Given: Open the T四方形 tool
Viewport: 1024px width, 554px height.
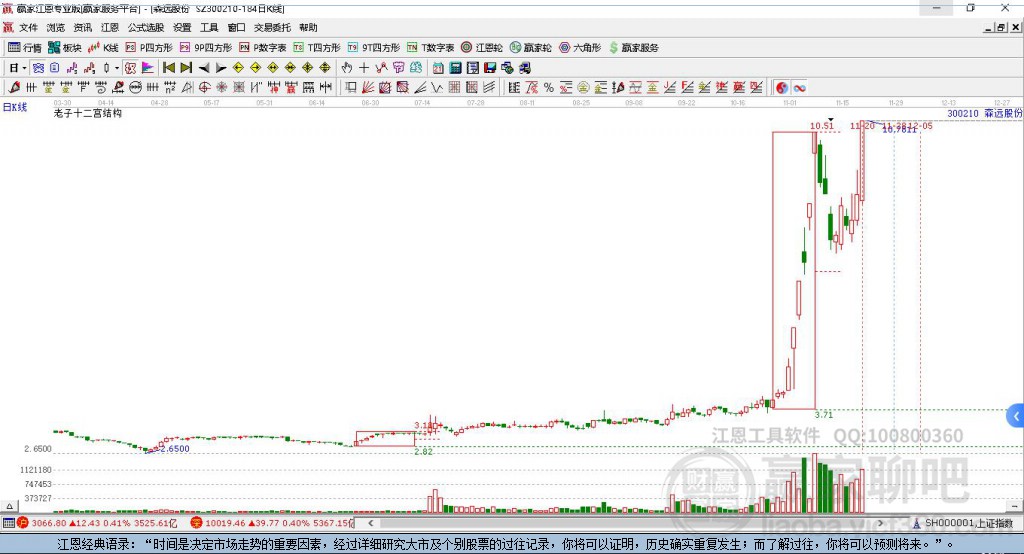Looking at the screenshot, I should [x=317, y=48].
